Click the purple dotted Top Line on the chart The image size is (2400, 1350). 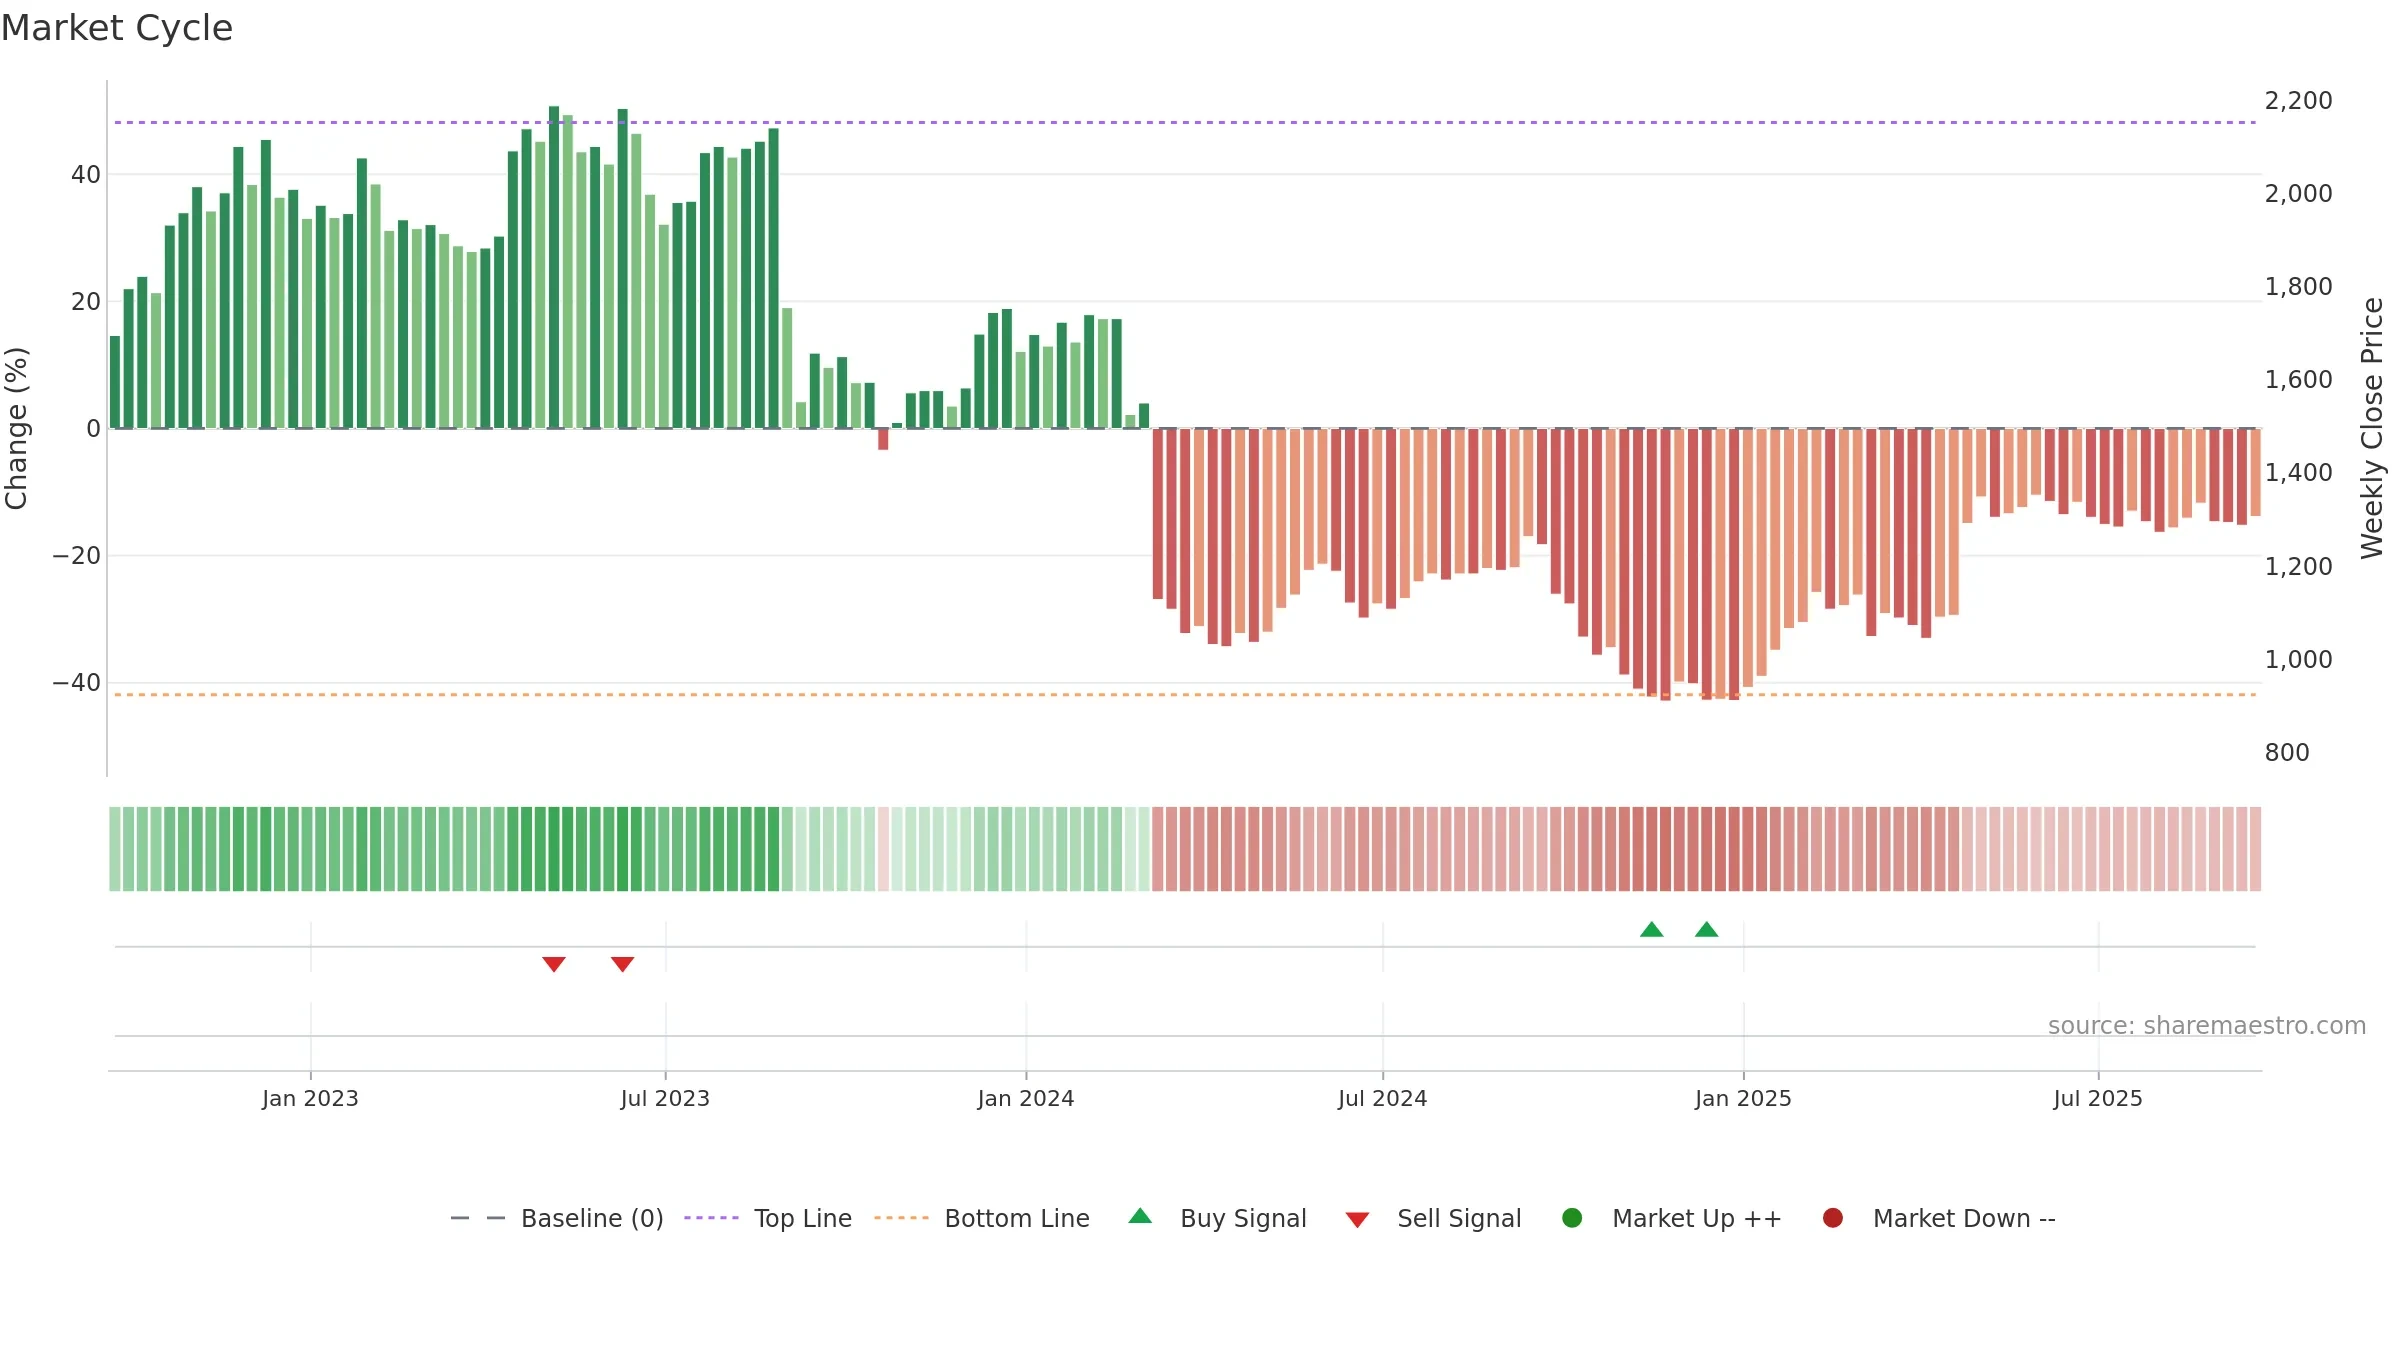point(1185,122)
